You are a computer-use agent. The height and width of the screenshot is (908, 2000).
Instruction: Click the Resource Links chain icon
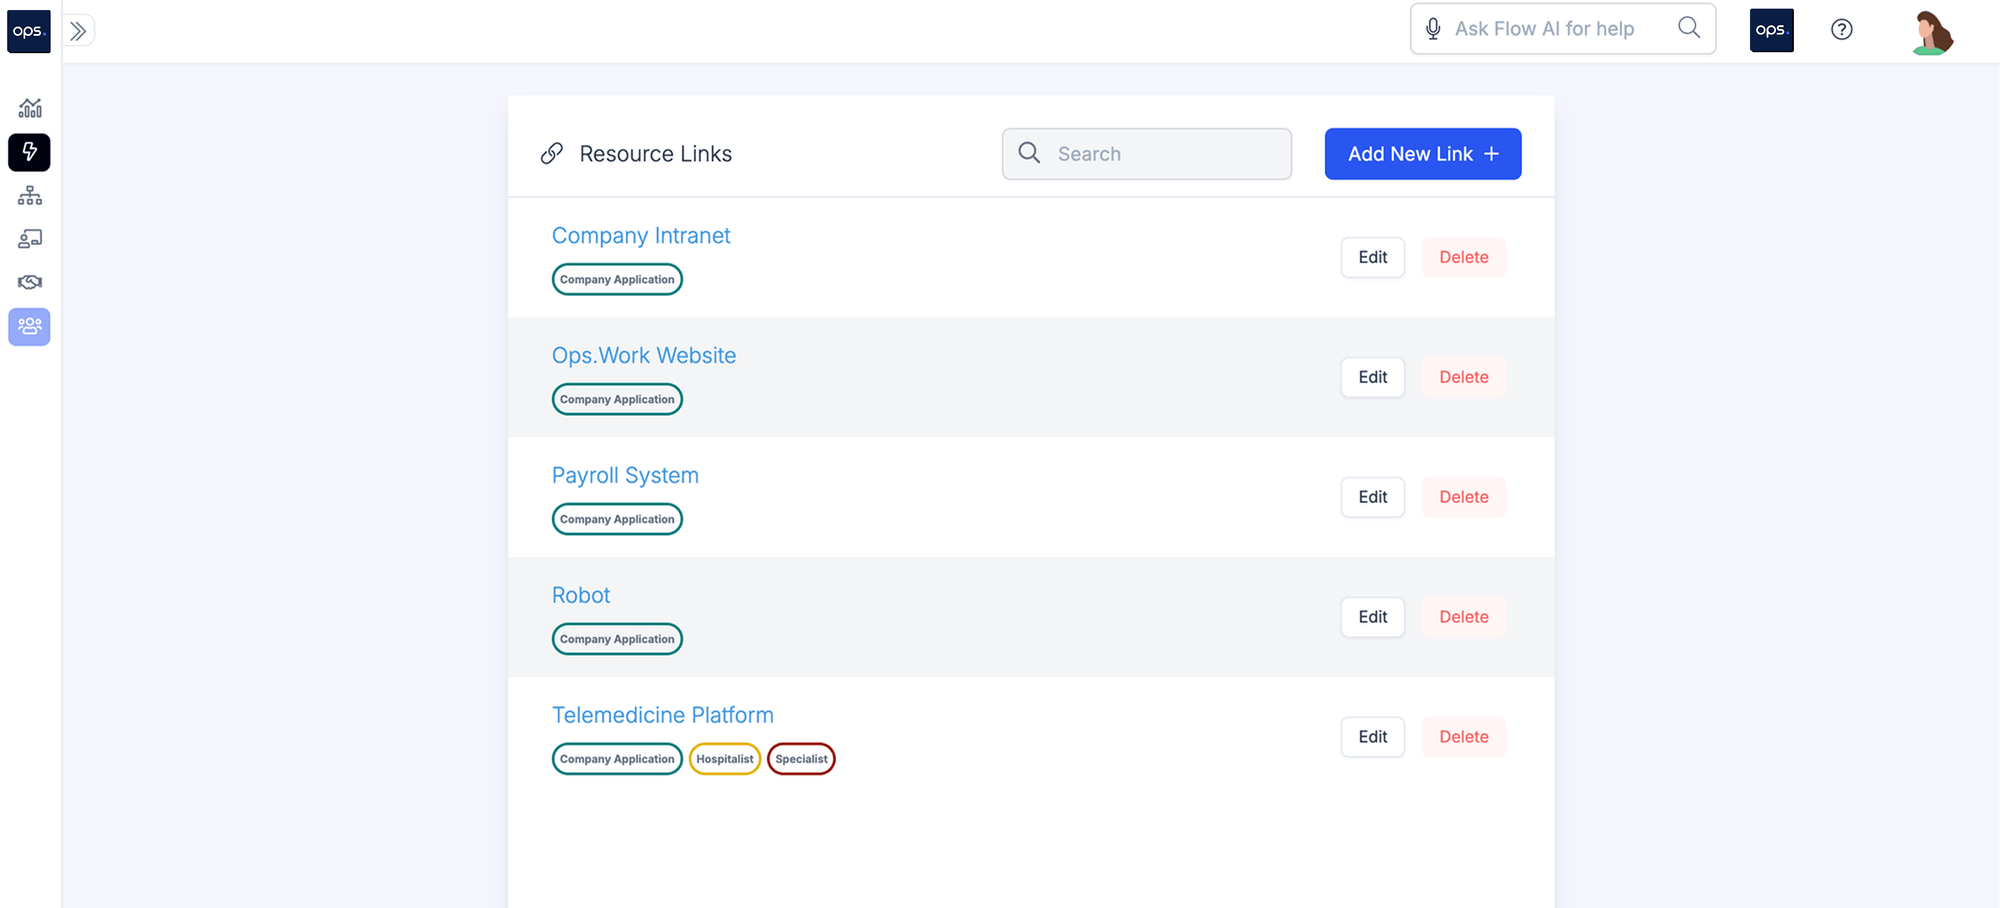pos(552,153)
